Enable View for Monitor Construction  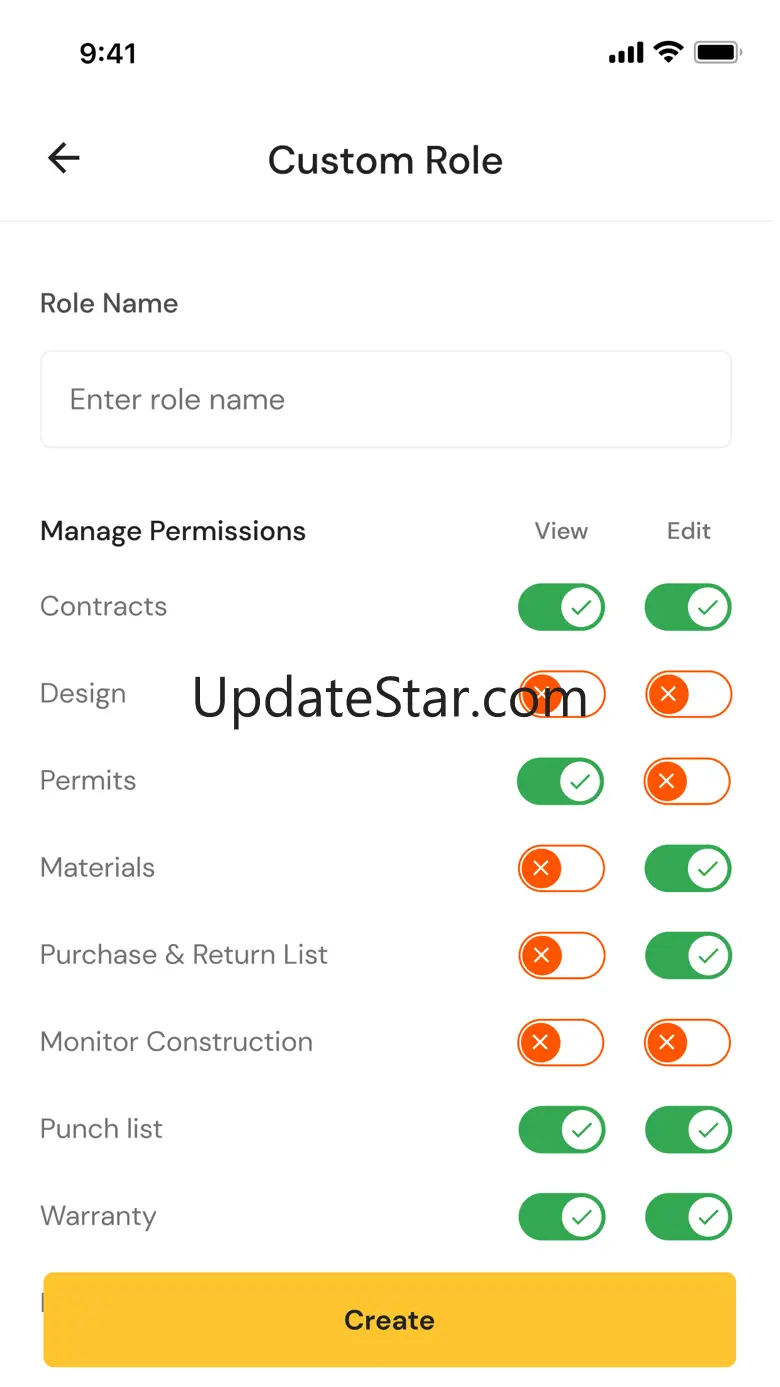point(561,1043)
